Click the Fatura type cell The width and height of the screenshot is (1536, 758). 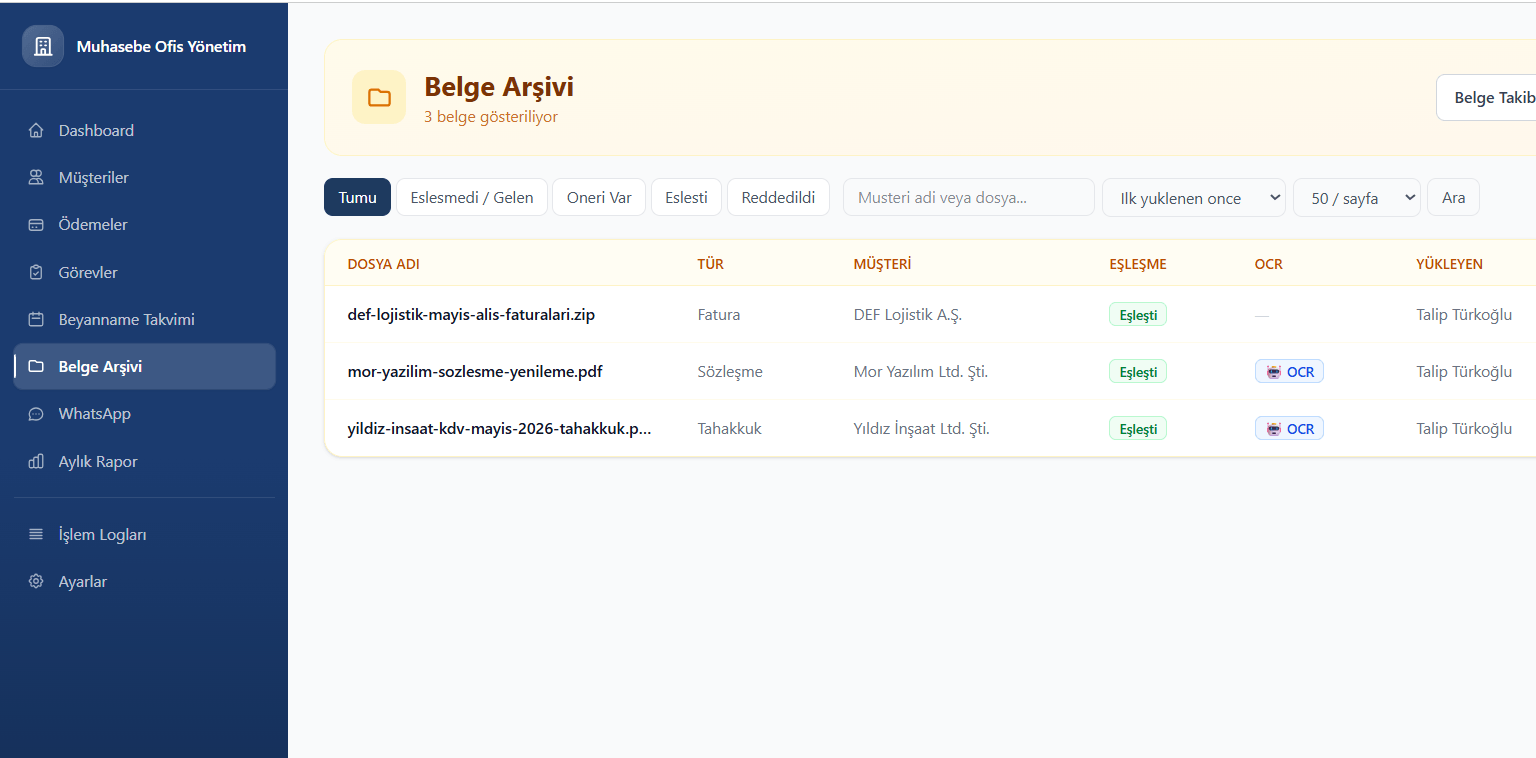coord(719,314)
